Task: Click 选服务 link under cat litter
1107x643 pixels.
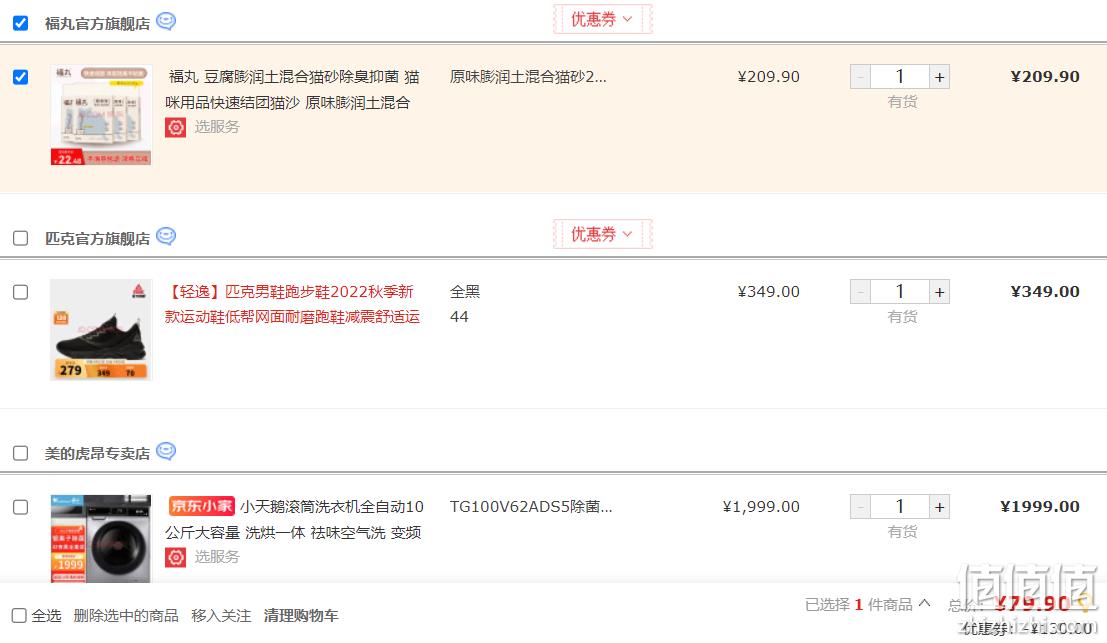Action: [217, 127]
